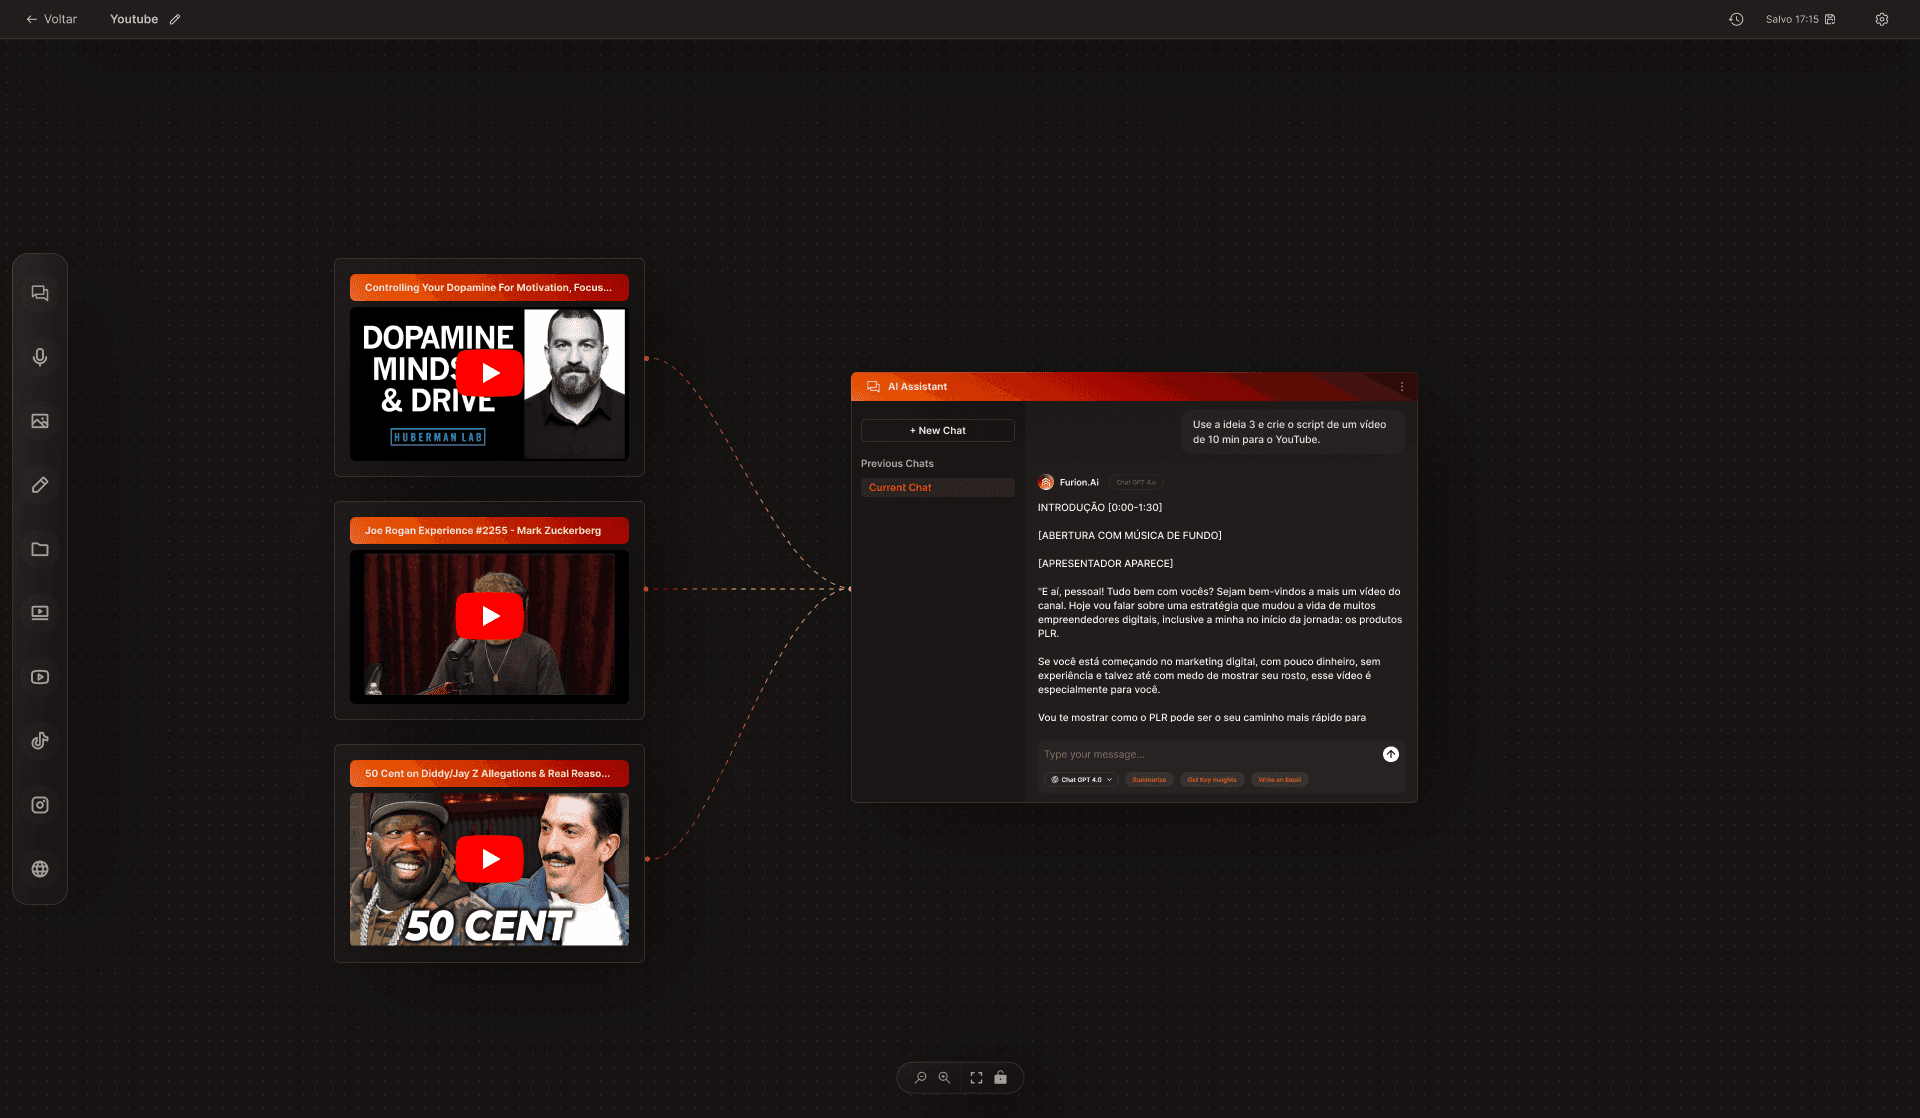The width and height of the screenshot is (1920, 1118).
Task: Open AI Assistant options menu
Action: coord(1402,387)
